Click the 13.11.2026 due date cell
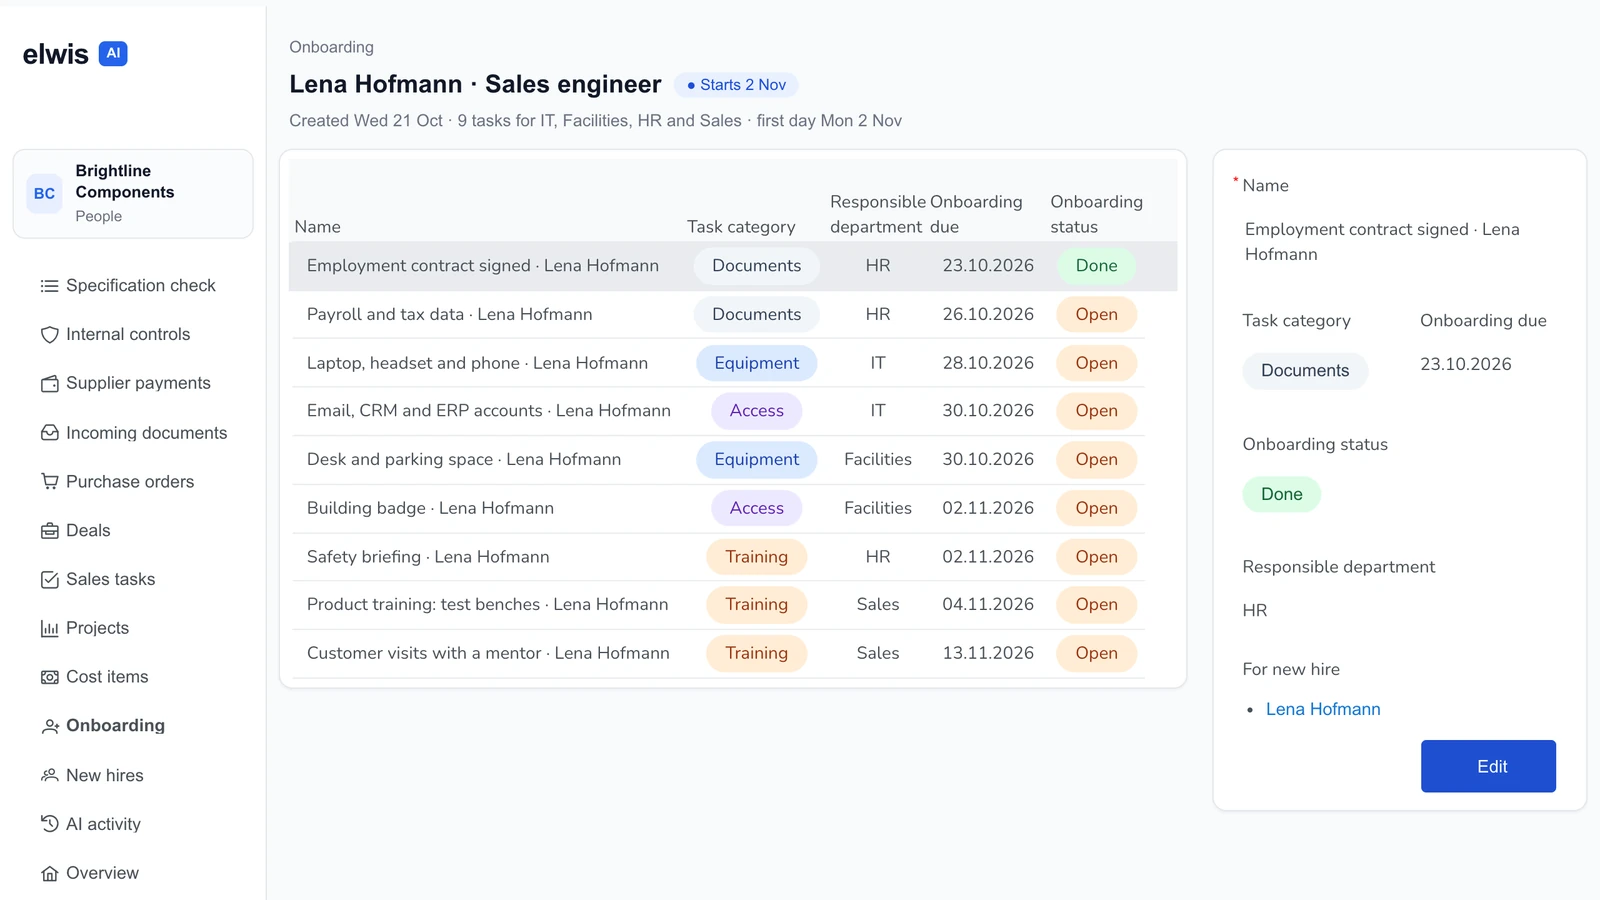 [988, 653]
